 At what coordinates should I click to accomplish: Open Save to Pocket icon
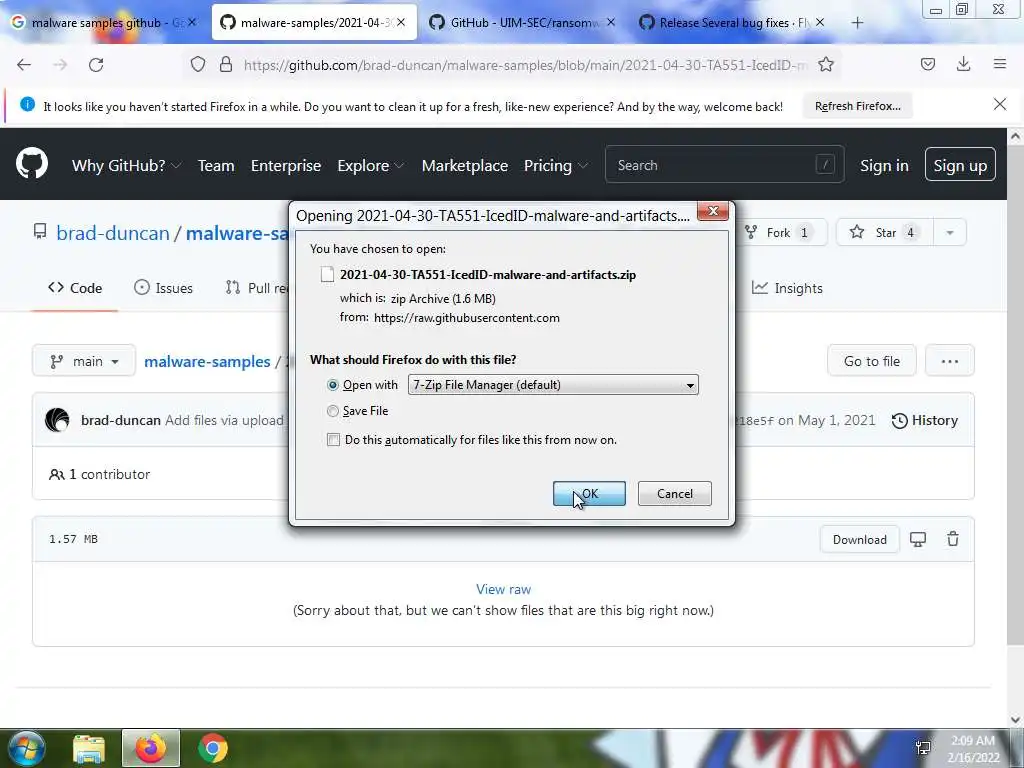tap(928, 64)
